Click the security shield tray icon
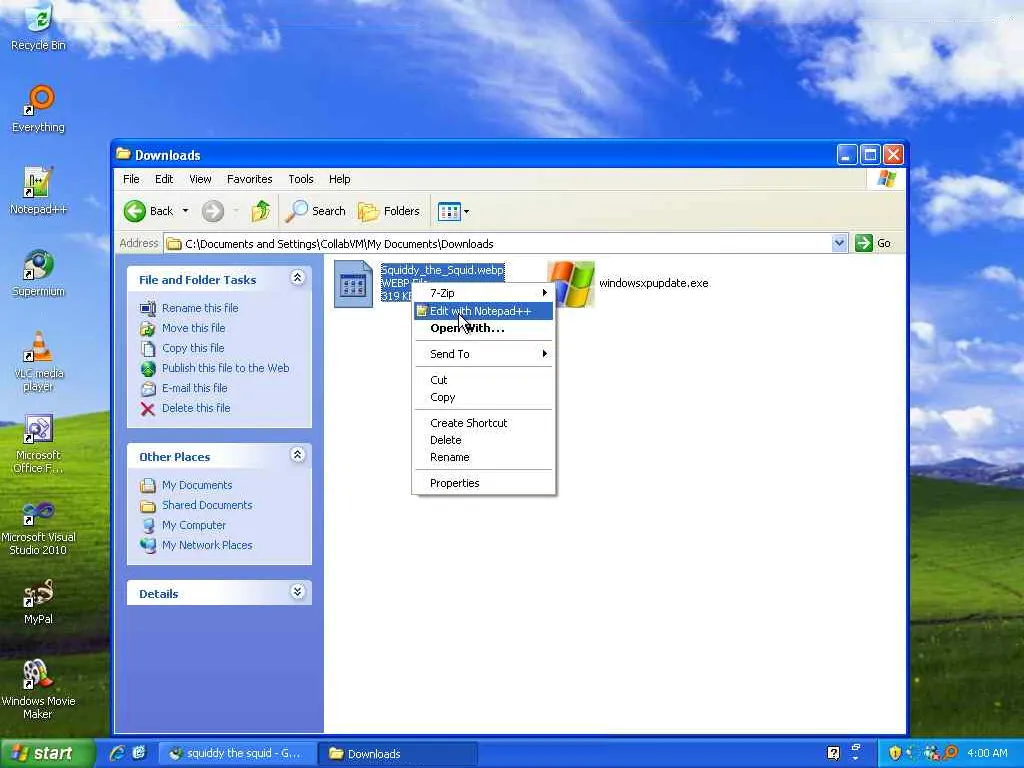The width and height of the screenshot is (1024, 768). (895, 753)
